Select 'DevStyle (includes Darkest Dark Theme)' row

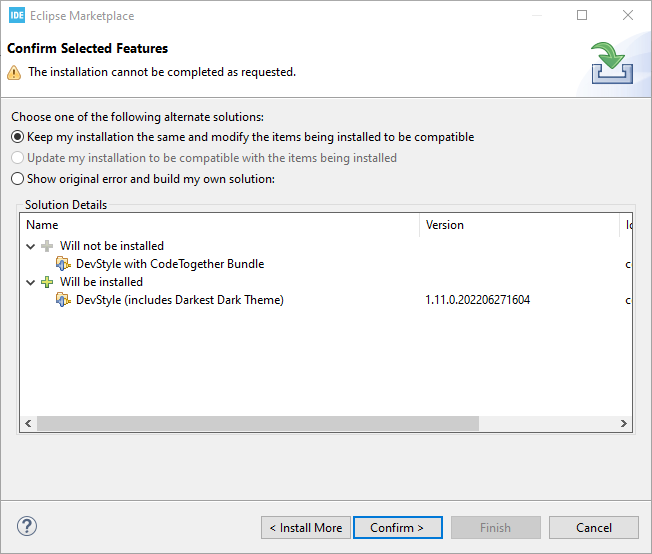pyautogui.click(x=326, y=300)
